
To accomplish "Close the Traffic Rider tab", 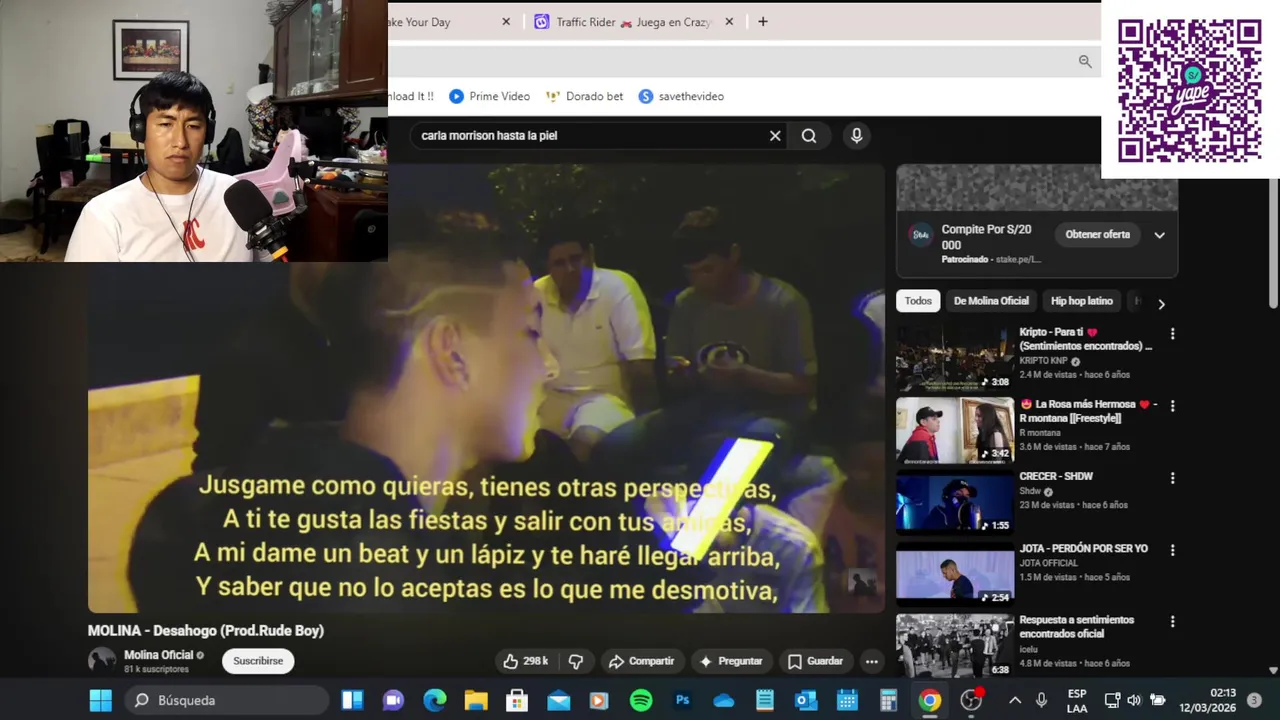I will pos(729,22).
